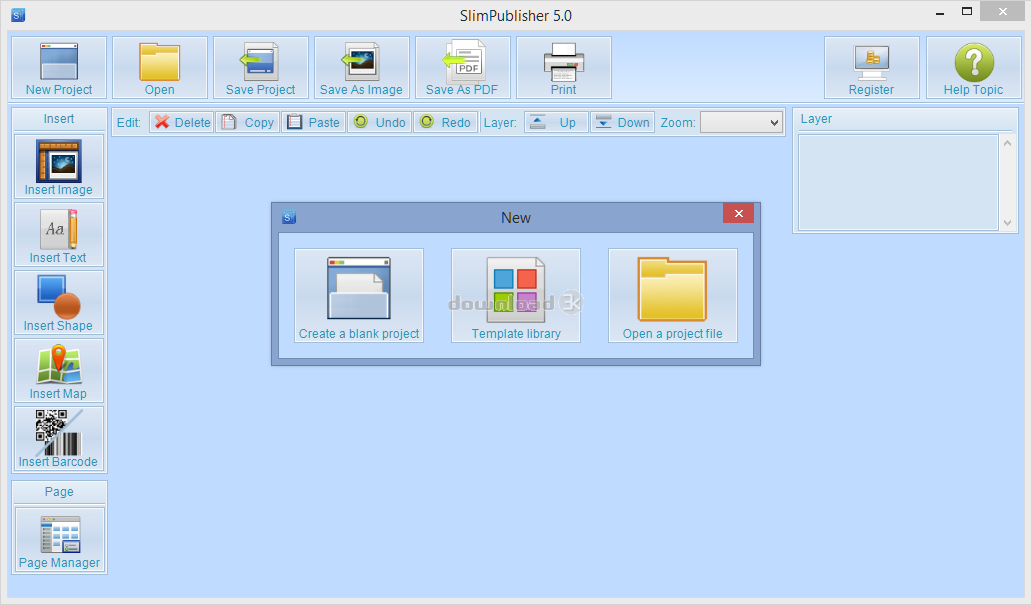This screenshot has height=605, width=1032.
Task: Move the layer Up
Action: 556,122
